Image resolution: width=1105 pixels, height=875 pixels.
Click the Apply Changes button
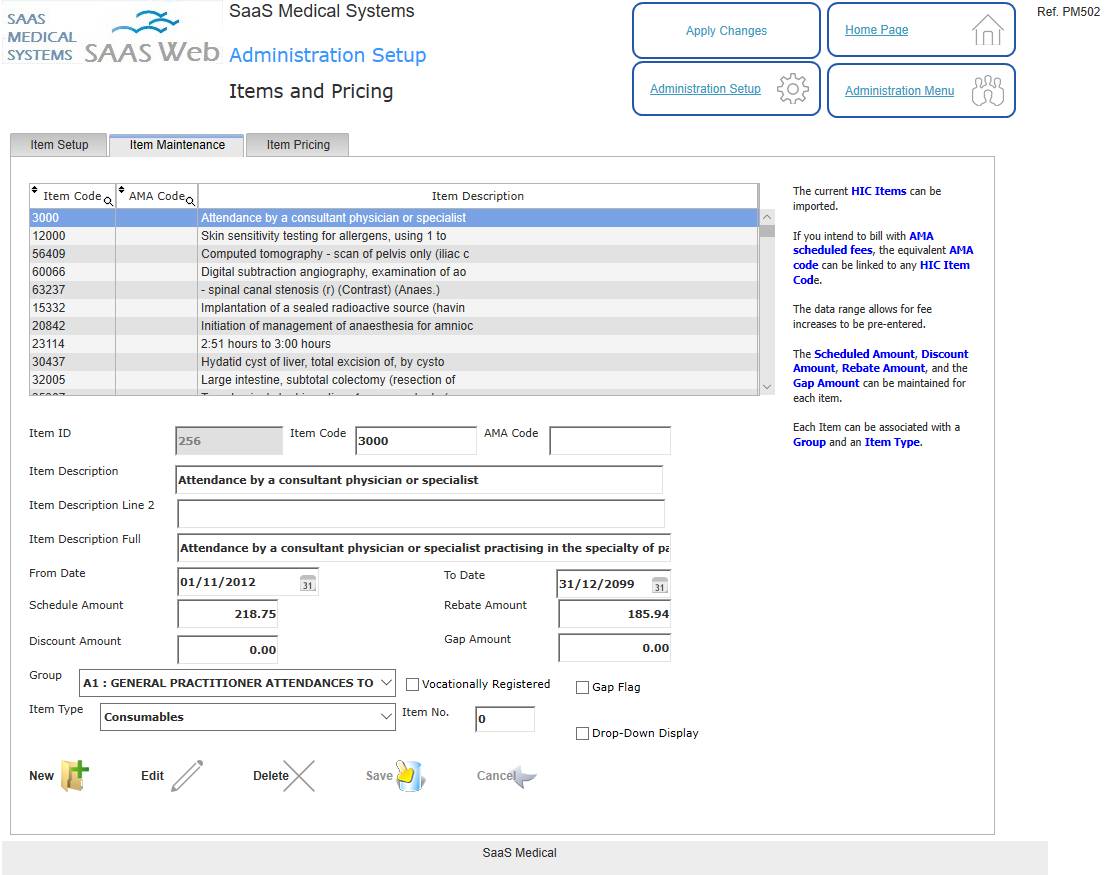pyautogui.click(x=727, y=30)
